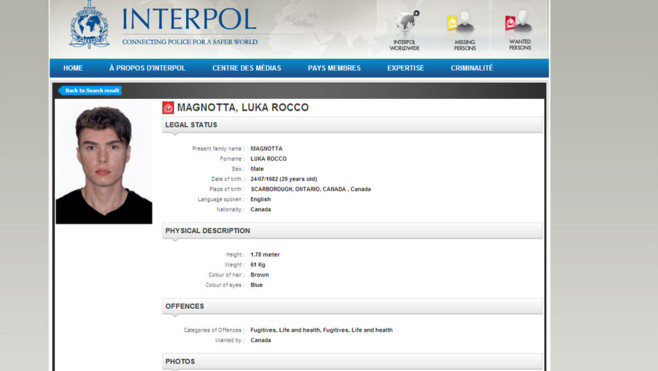Click the Nationality value Canada
The height and width of the screenshot is (371, 658).
(261, 209)
